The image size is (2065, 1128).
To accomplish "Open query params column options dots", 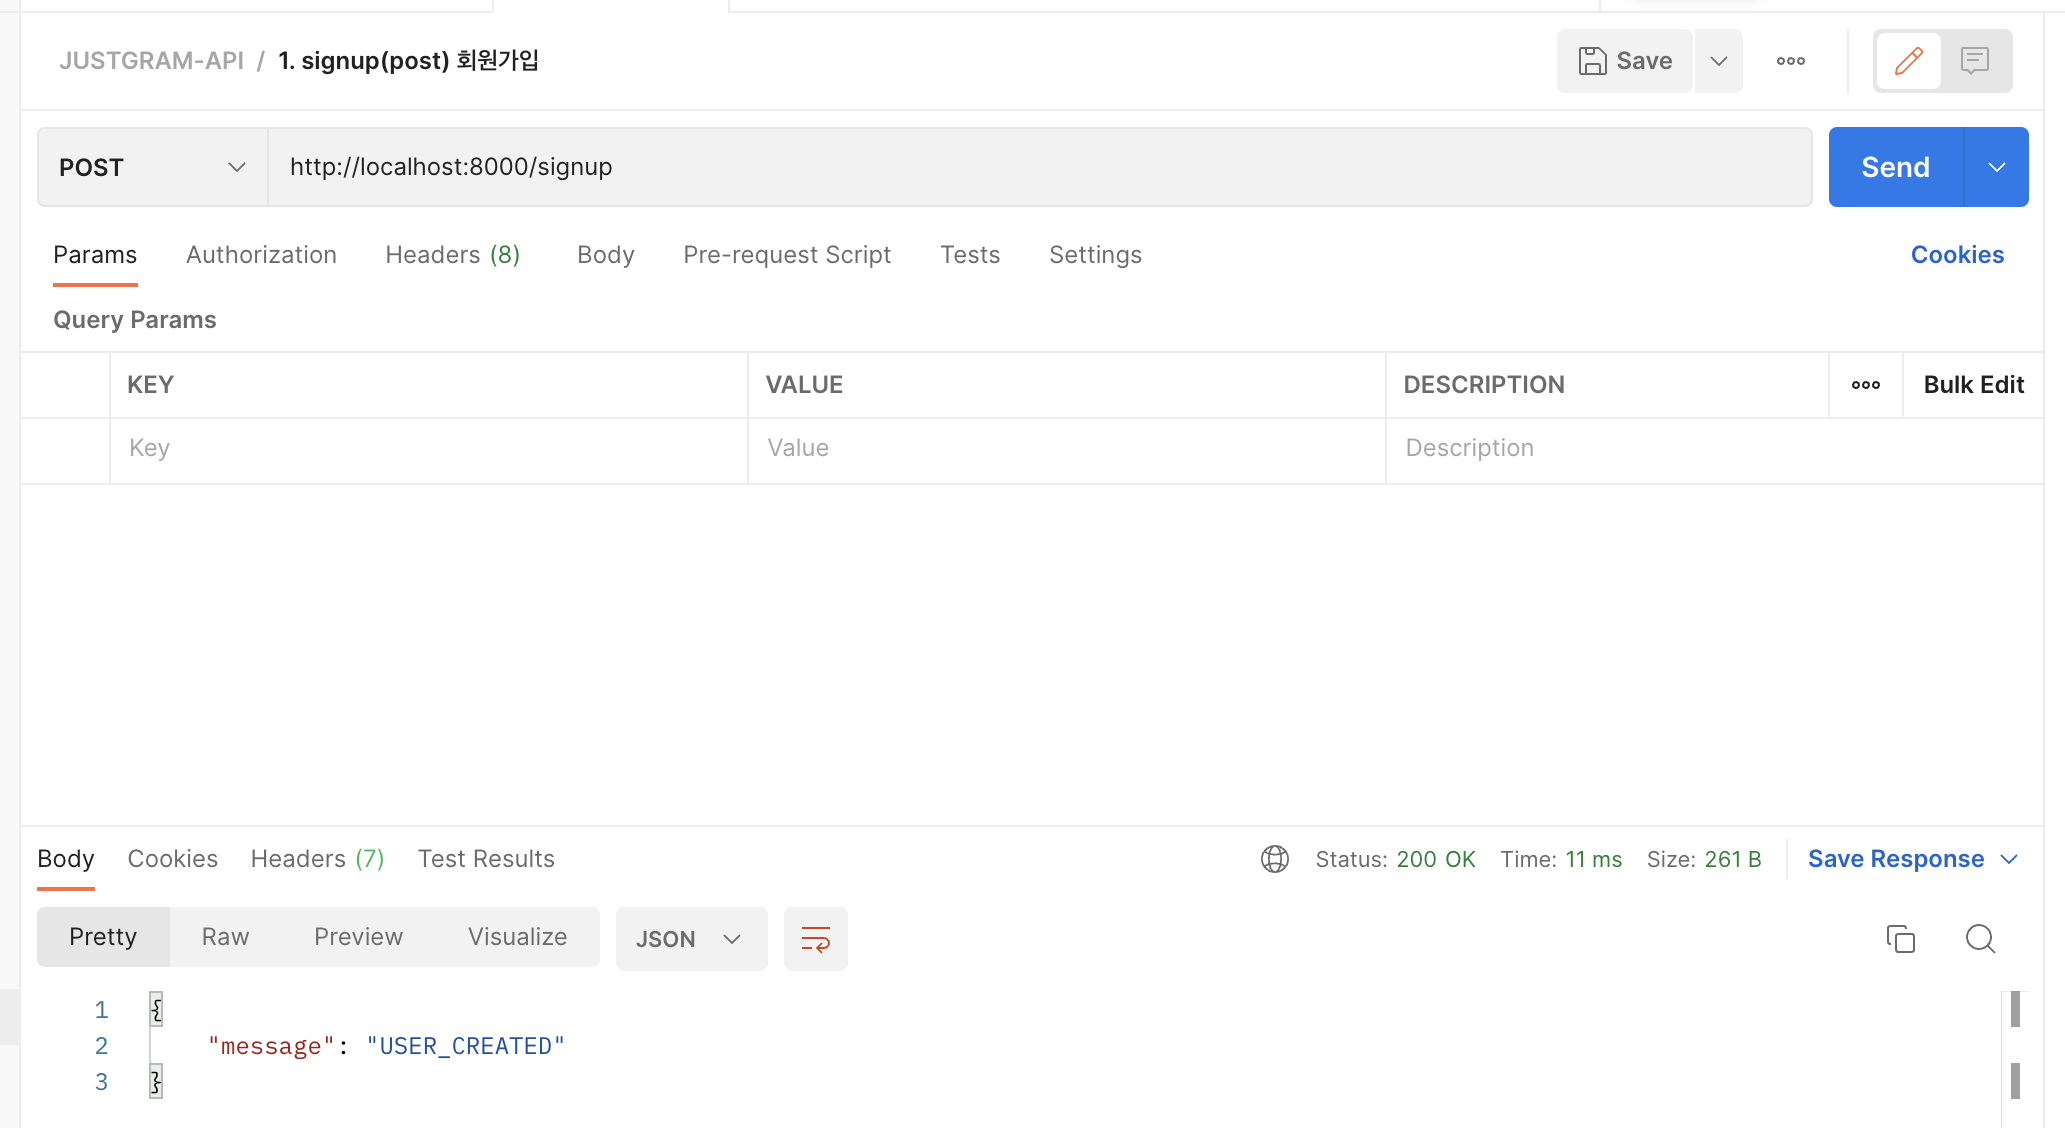I will point(1865,385).
